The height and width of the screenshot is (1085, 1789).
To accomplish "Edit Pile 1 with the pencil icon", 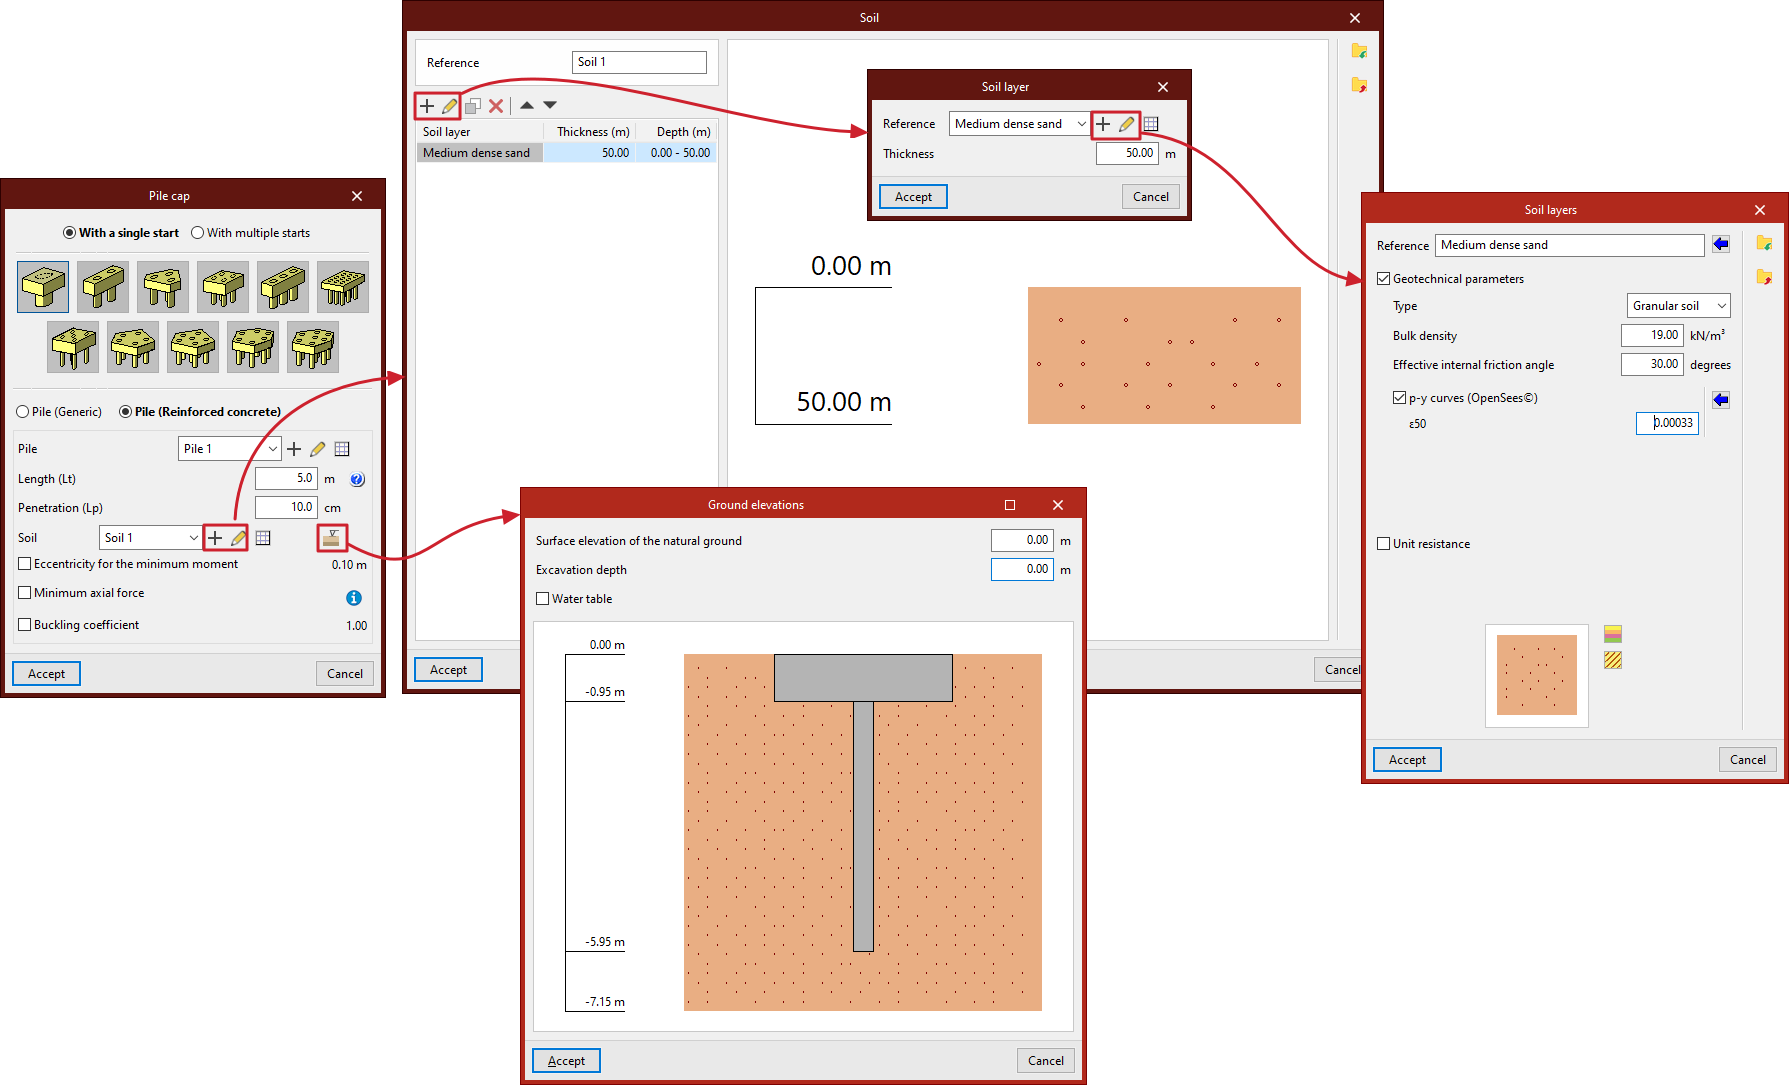I will click(x=318, y=449).
